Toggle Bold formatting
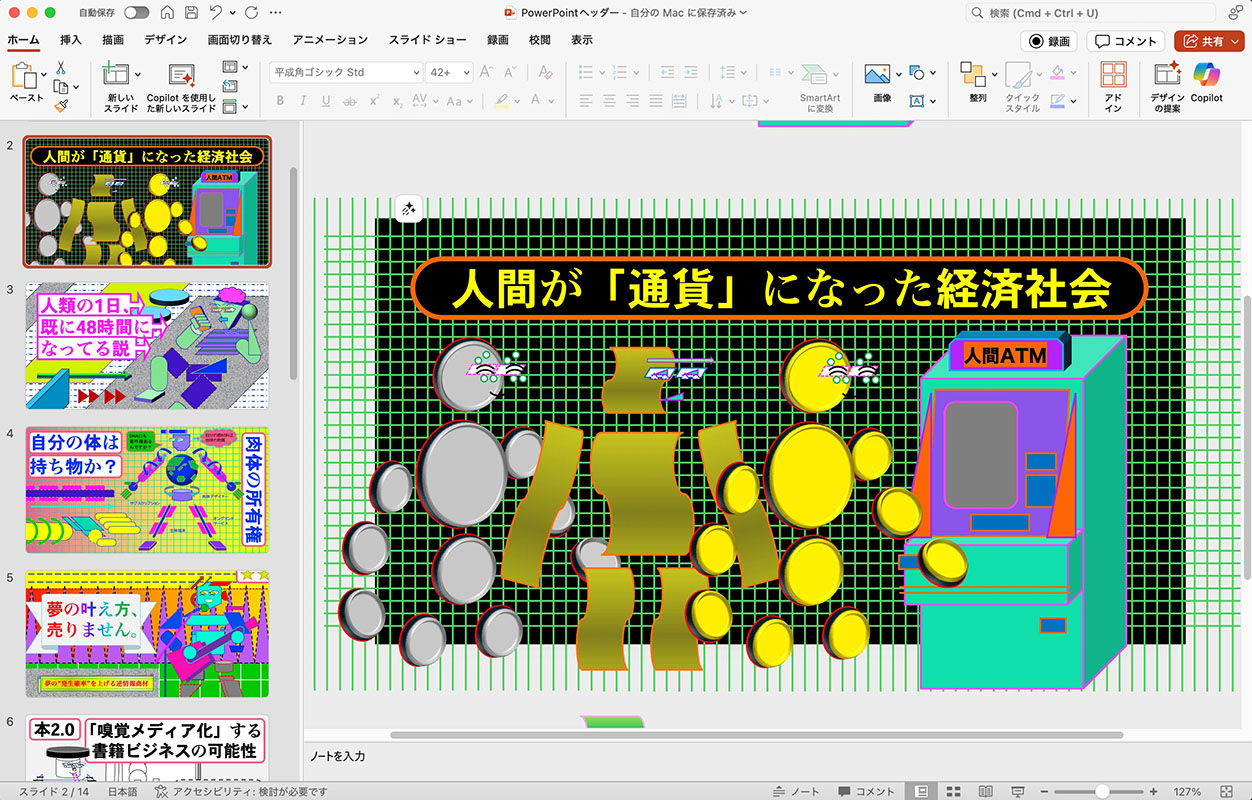The image size is (1252, 800). coord(280,101)
